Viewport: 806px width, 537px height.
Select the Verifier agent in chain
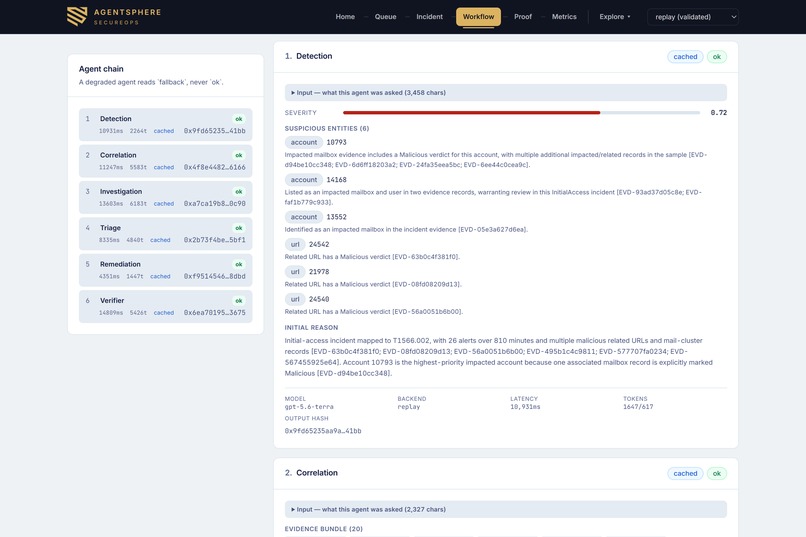(x=166, y=306)
